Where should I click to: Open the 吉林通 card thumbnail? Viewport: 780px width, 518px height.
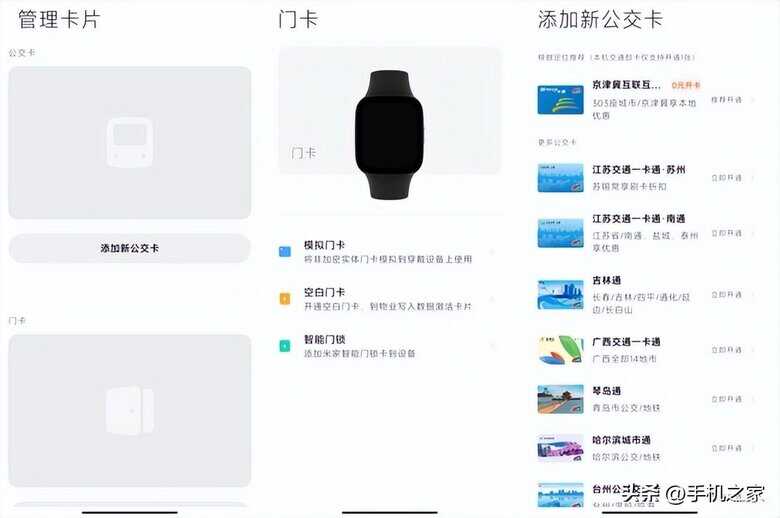tap(561, 295)
